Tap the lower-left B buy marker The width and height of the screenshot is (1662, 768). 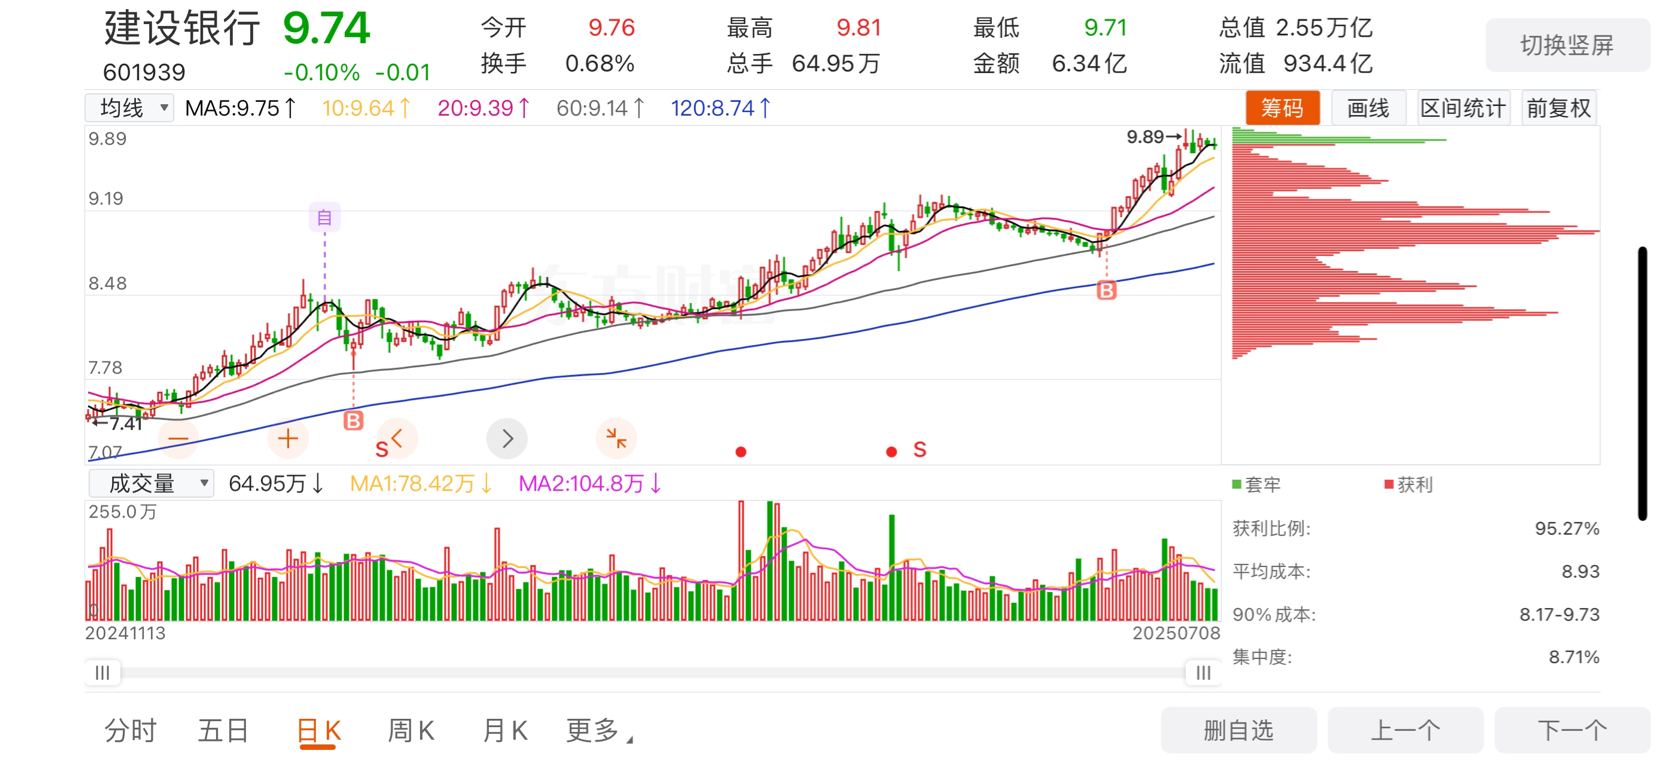[x=353, y=421]
